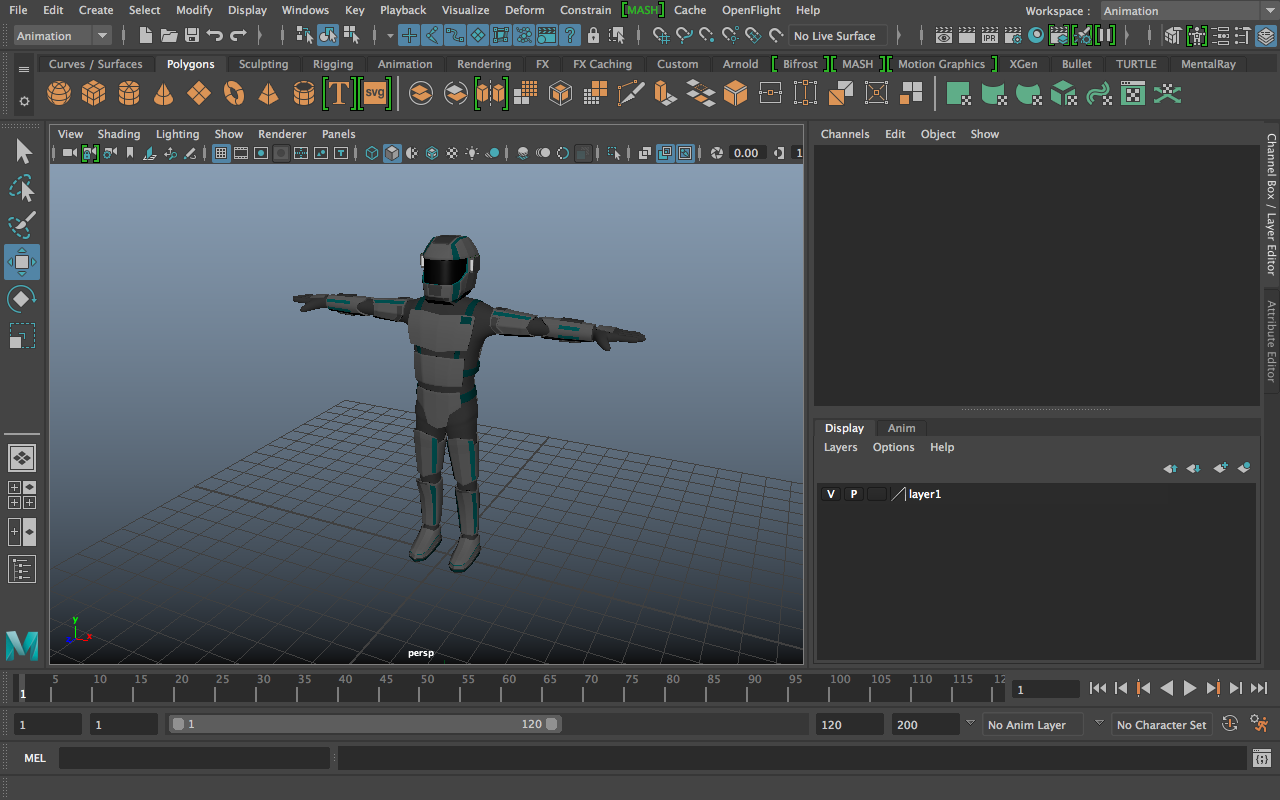Open the shelf tab list menu
Screen dimensions: 1280x800
(24, 70)
